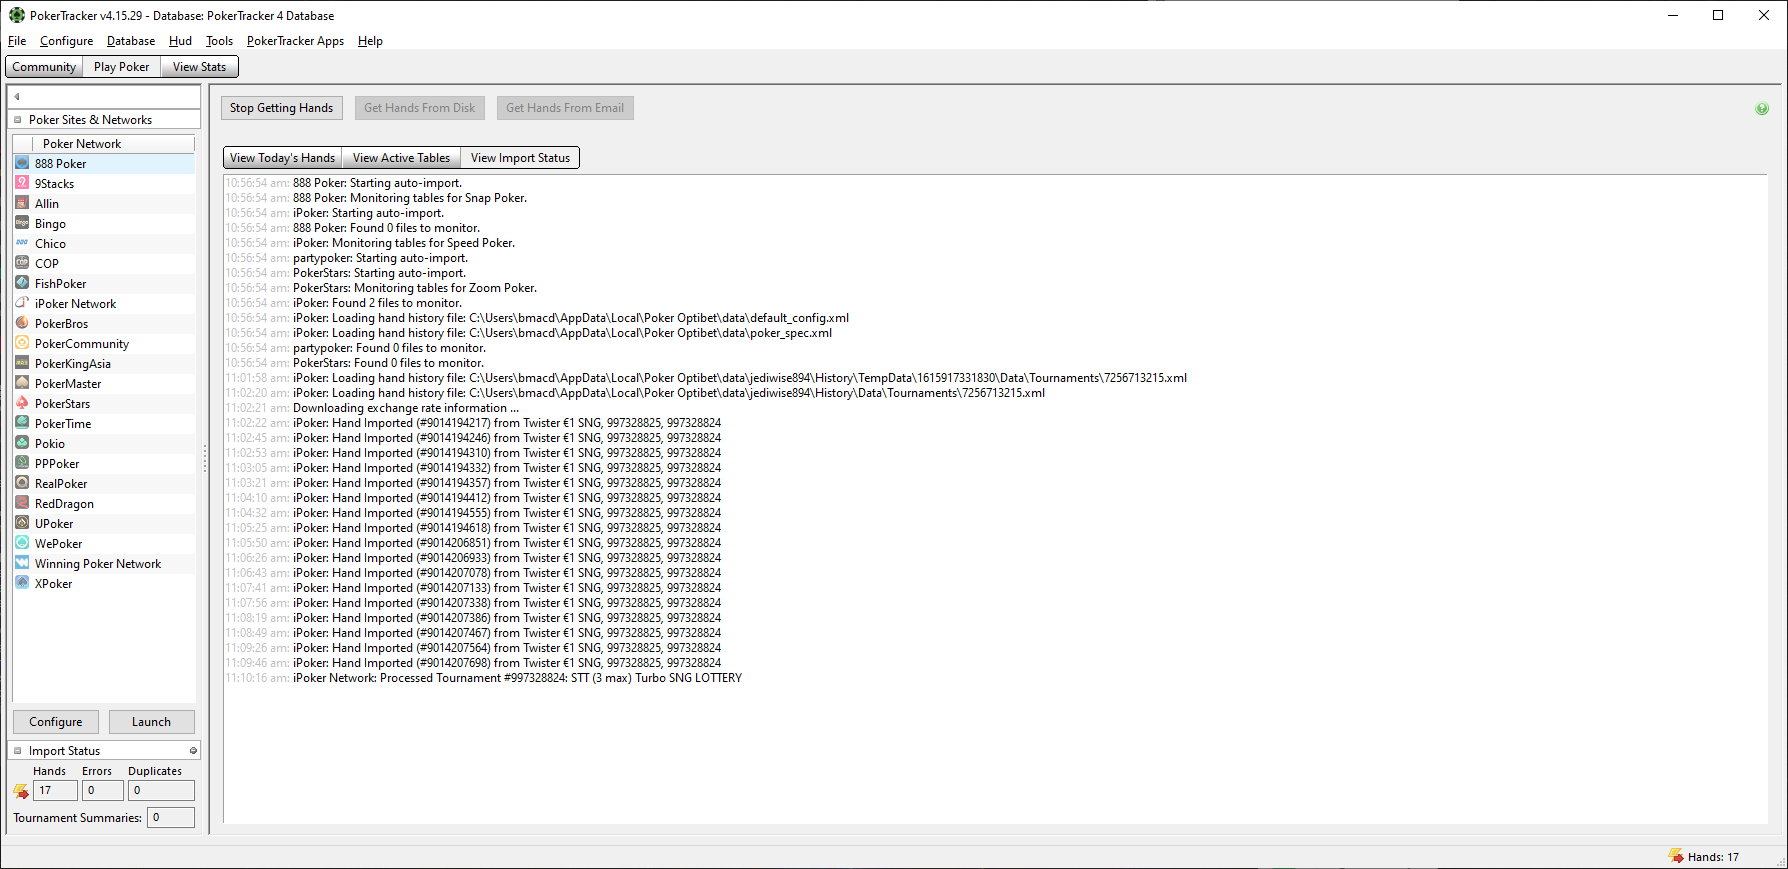Select the Winning Poker Network icon
The height and width of the screenshot is (869, 1788).
coord(22,563)
